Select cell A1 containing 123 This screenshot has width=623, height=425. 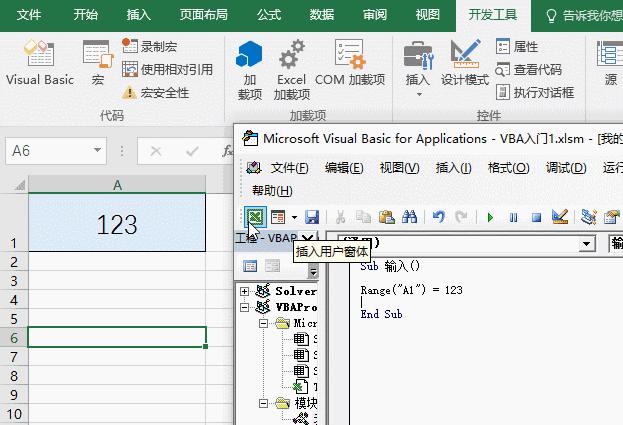click(117, 222)
